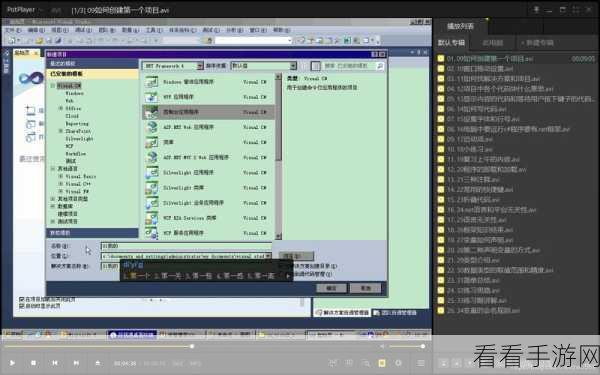
Task: Open the 文件 menu in Visual Studio
Action: coord(13,30)
